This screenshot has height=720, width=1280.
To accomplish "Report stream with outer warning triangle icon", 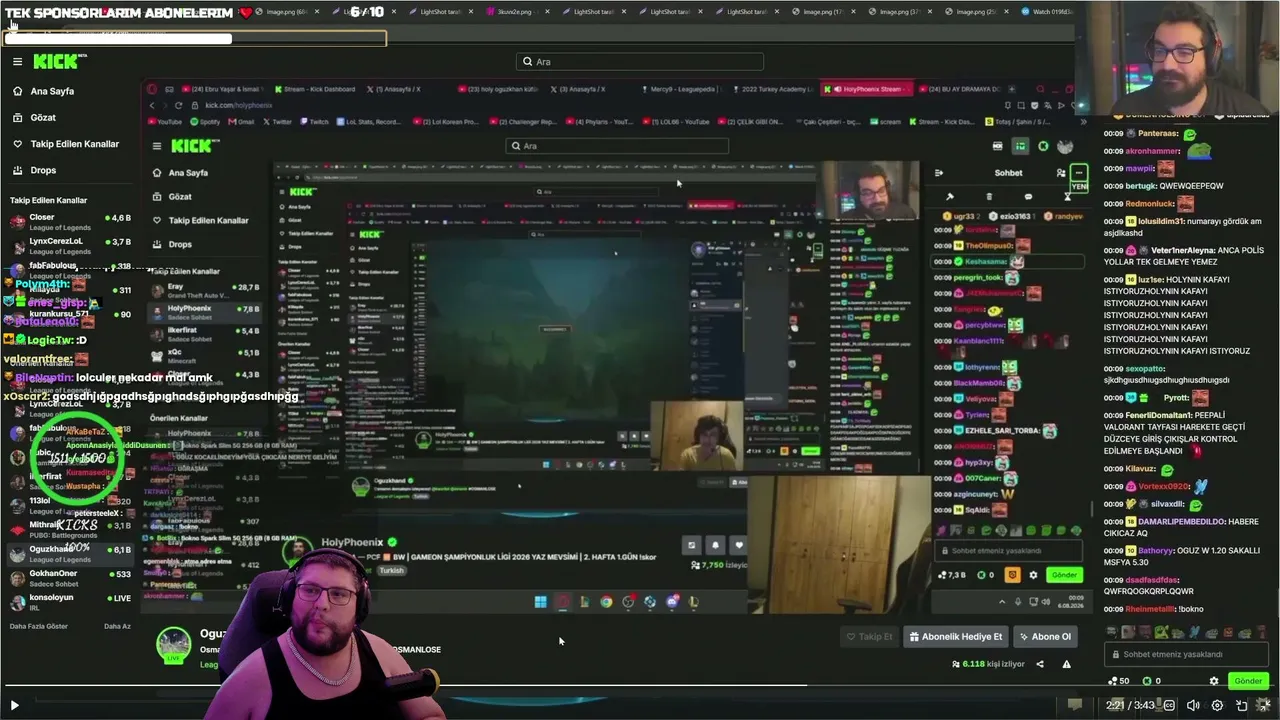I will point(1066,664).
